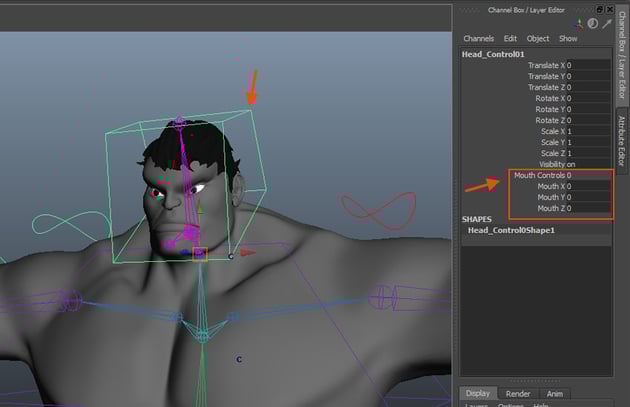Image resolution: width=630 pixels, height=407 pixels.
Task: Toggle the Visibility attribute value
Action: (x=571, y=164)
